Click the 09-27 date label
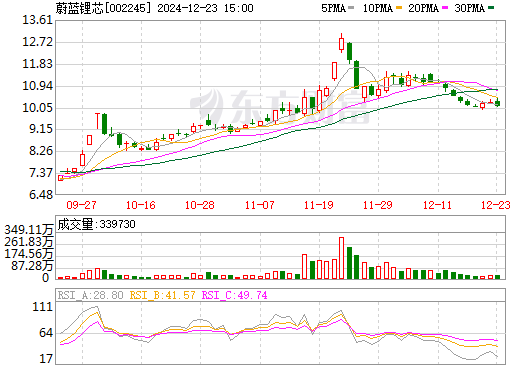 point(81,205)
